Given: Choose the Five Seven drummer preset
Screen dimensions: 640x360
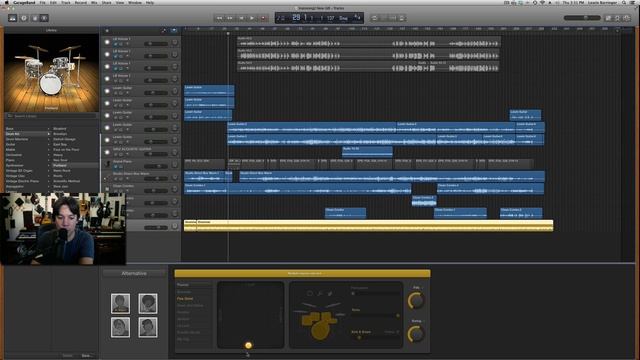Looking at the screenshot, I should click(x=185, y=299).
